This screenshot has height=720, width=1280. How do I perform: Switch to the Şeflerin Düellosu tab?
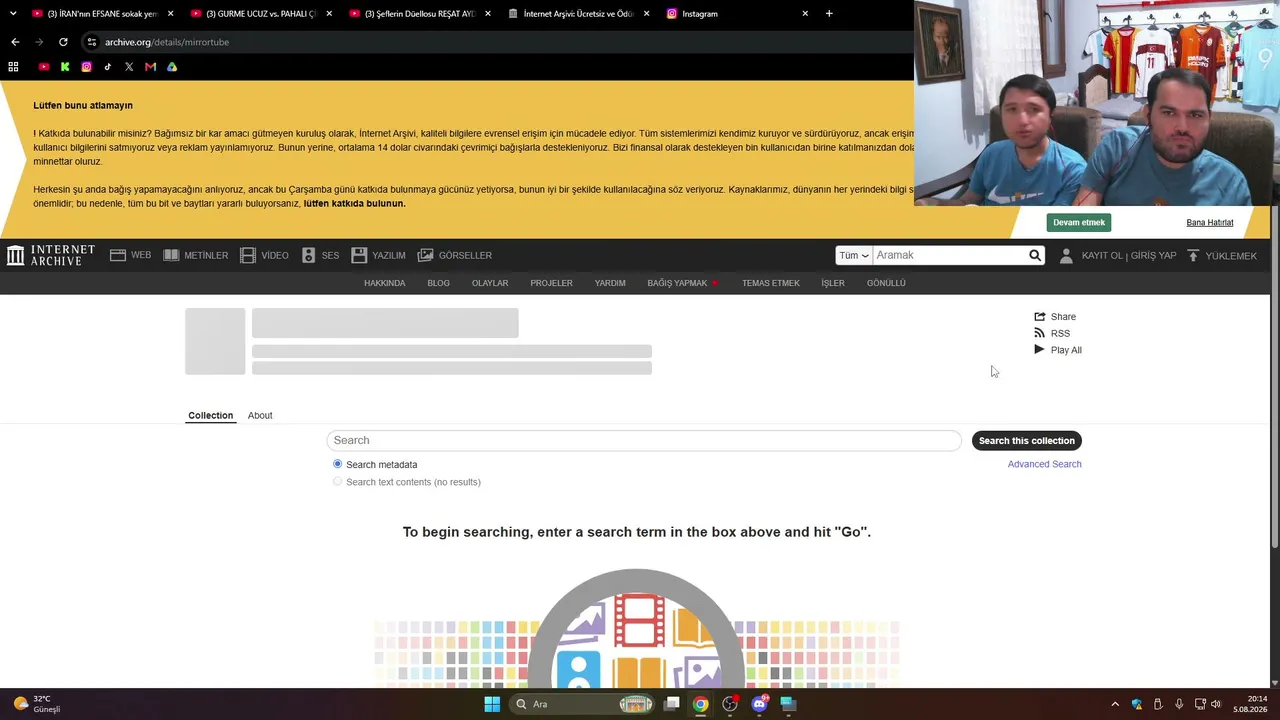421,14
